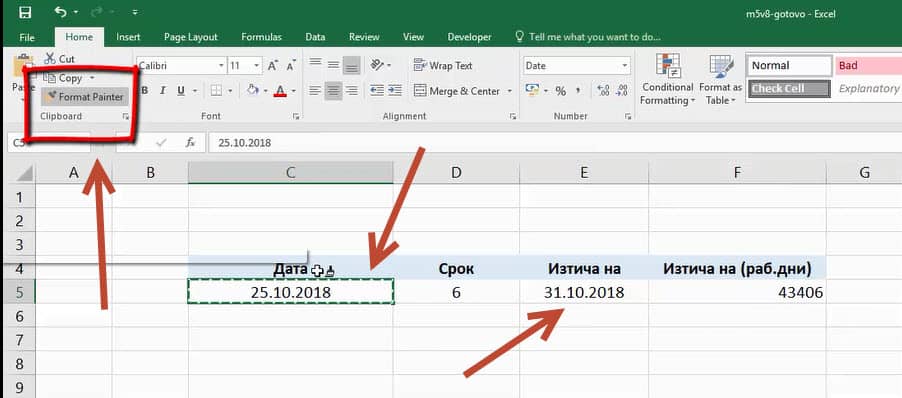Screen dimensions: 902x398
Task: Apply Percent Style to the cell
Action: (561, 91)
